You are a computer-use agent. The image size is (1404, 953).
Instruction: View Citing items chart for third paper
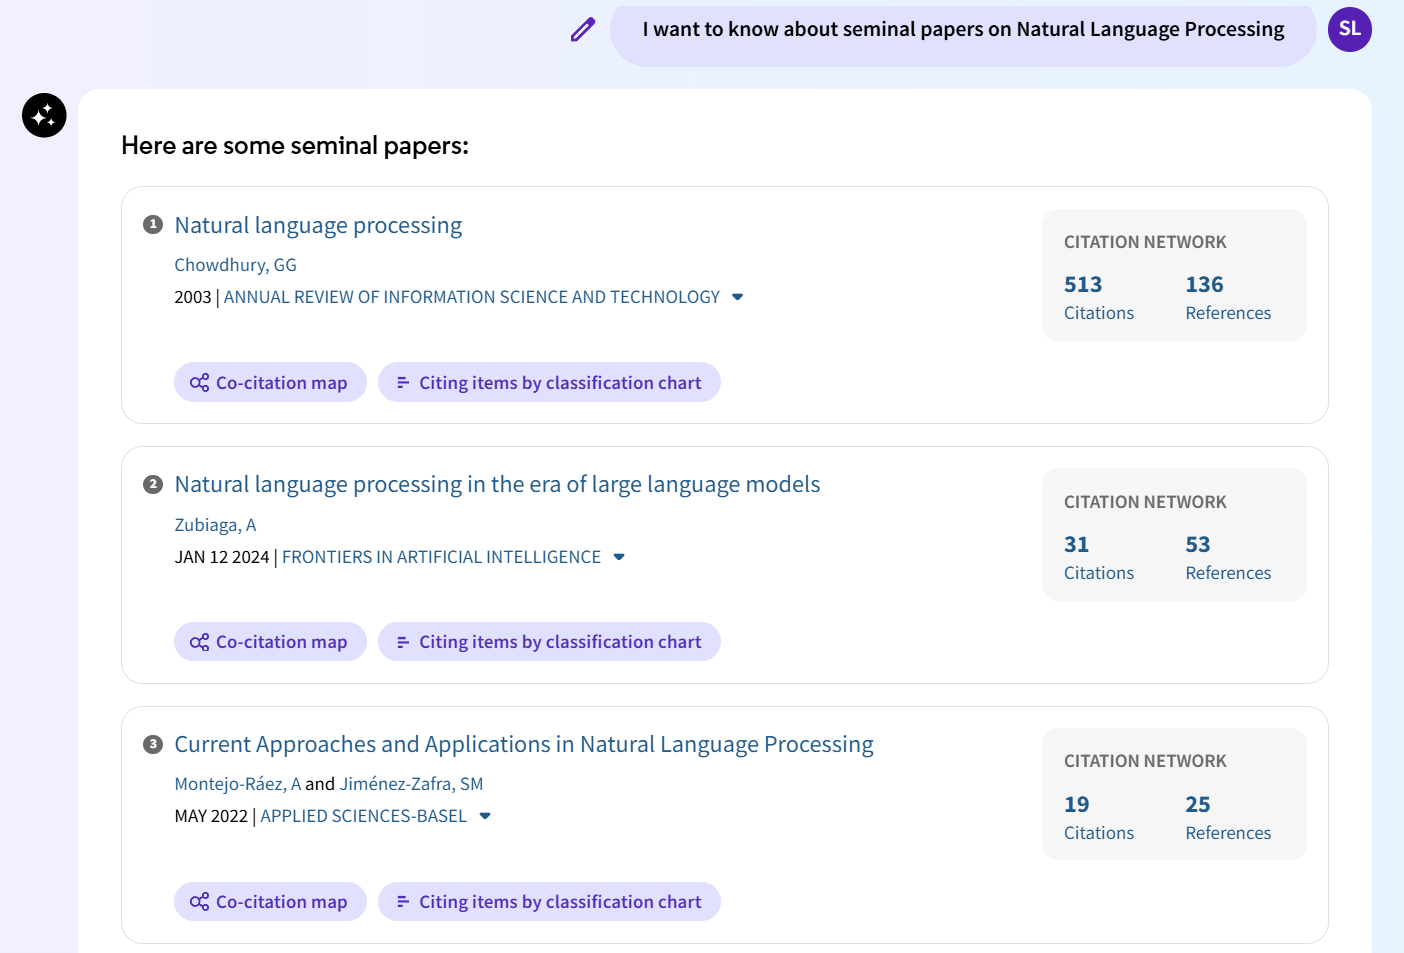click(549, 902)
